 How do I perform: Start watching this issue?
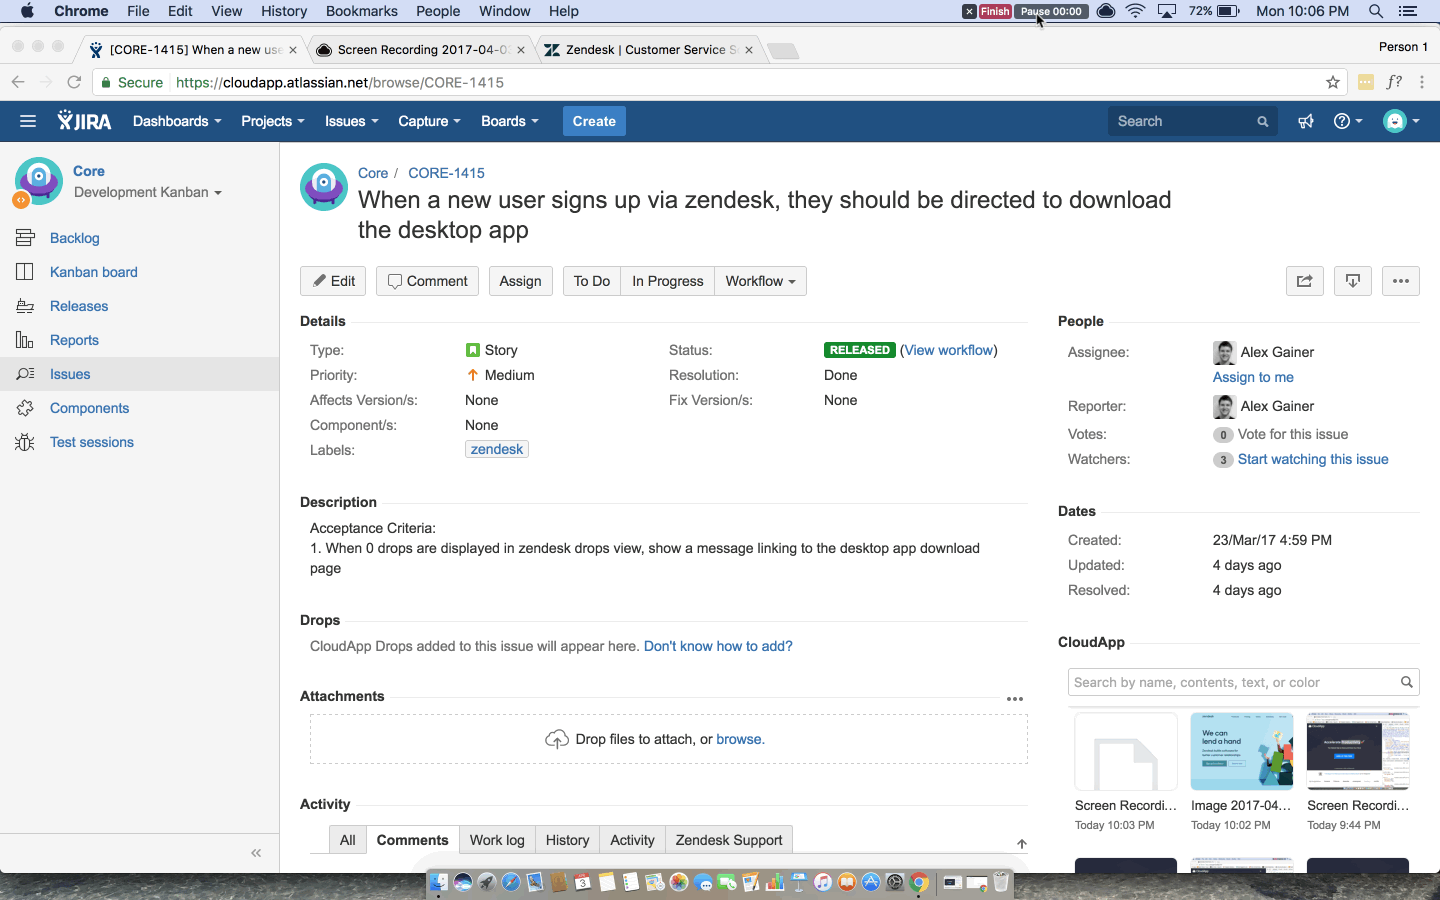point(1312,459)
